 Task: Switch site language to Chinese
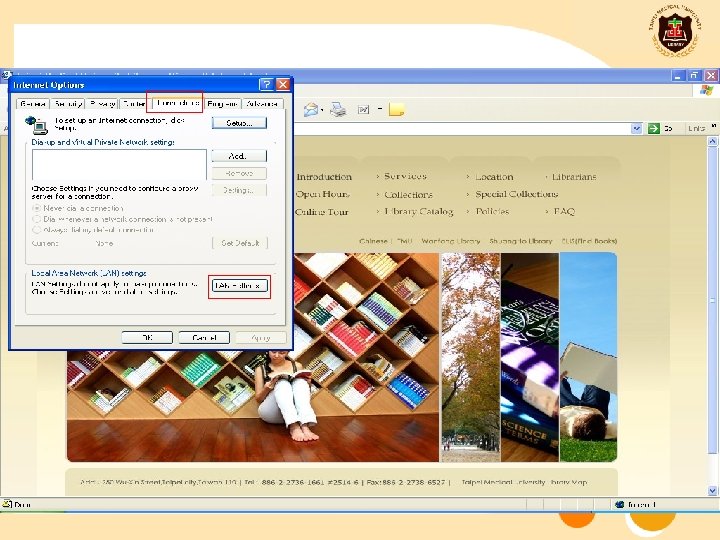[x=373, y=241]
